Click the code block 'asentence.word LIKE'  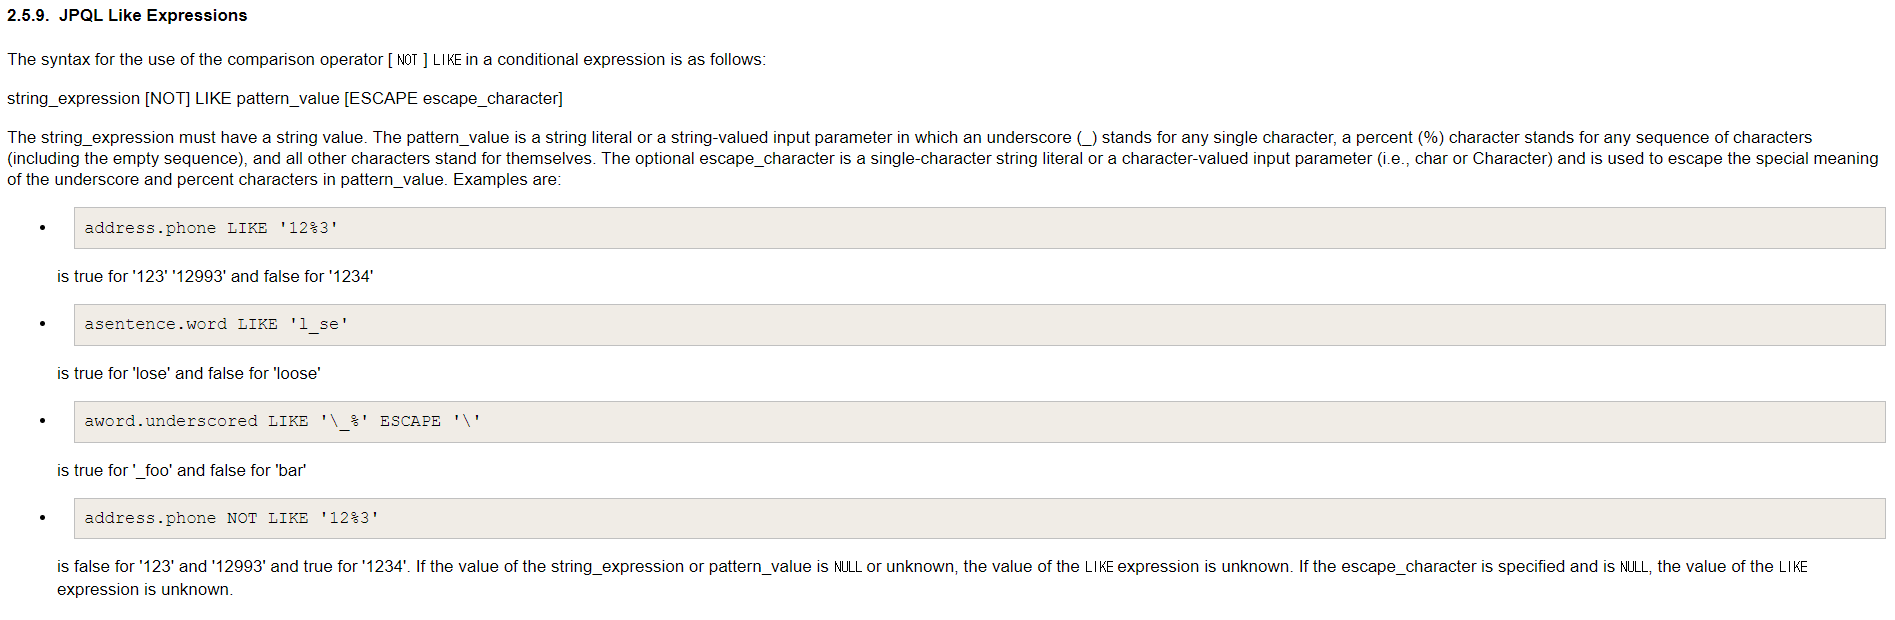click(979, 325)
